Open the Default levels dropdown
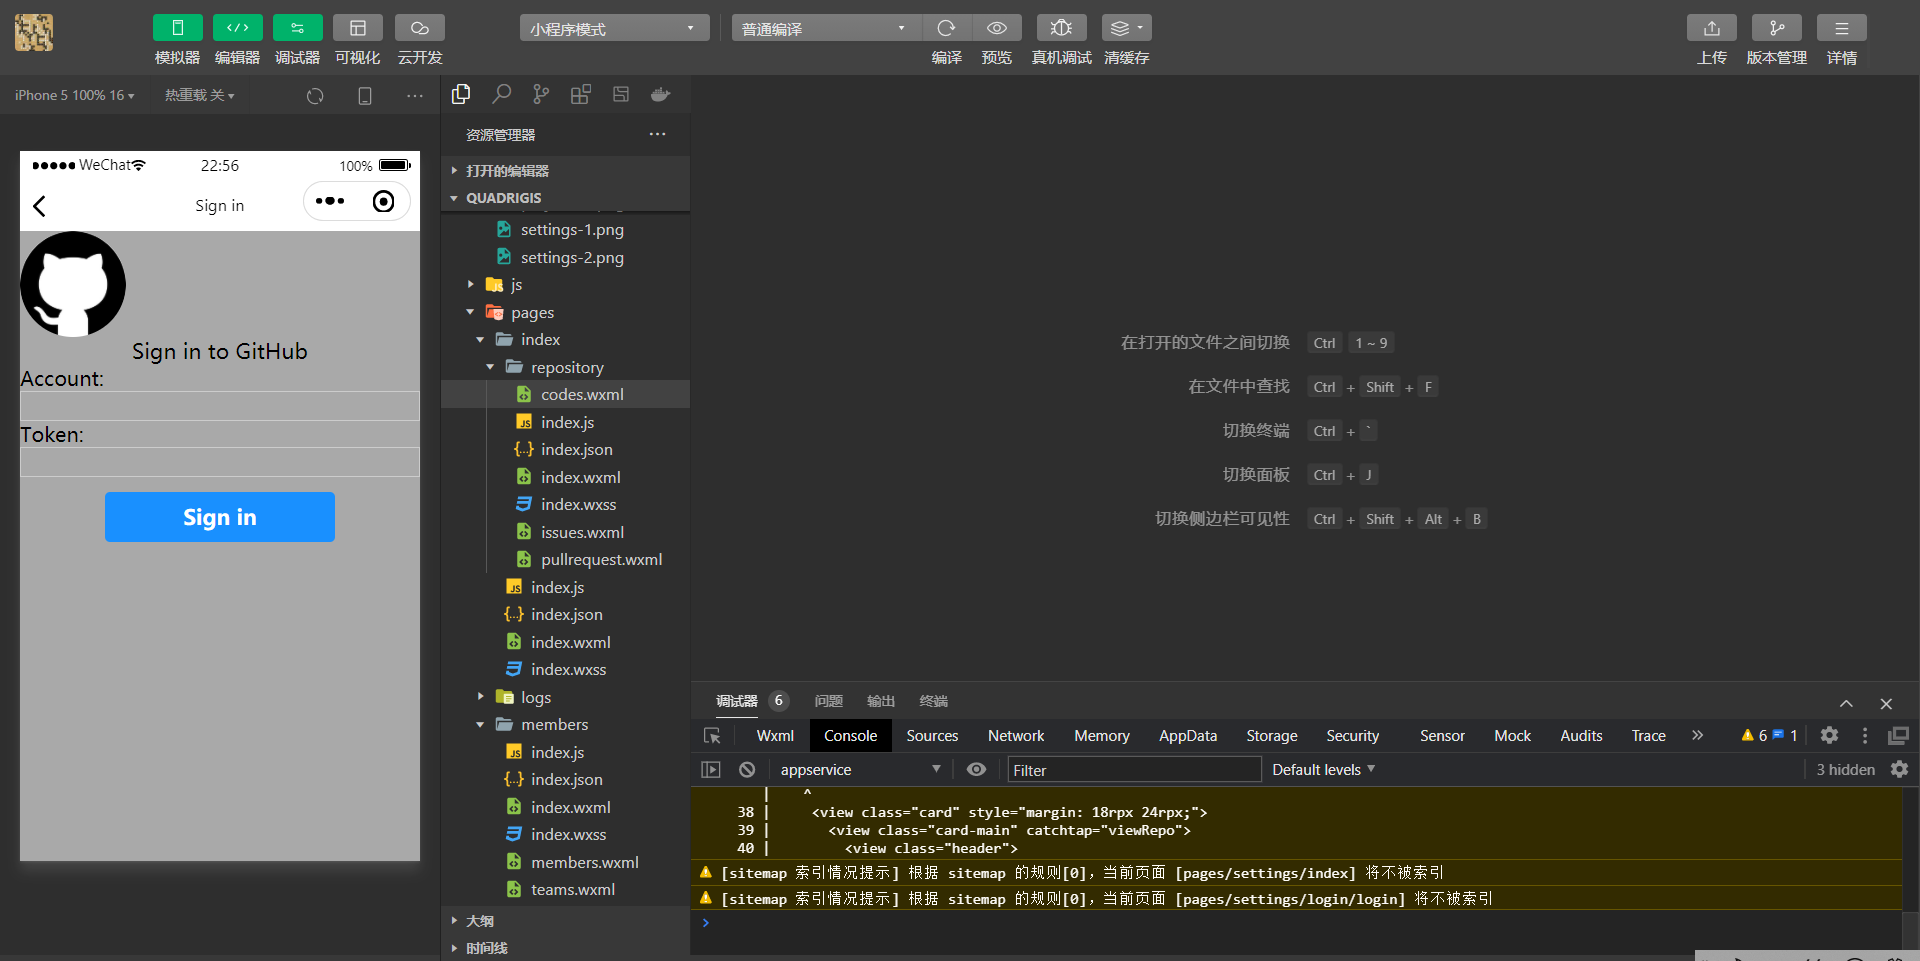 [x=1323, y=769]
